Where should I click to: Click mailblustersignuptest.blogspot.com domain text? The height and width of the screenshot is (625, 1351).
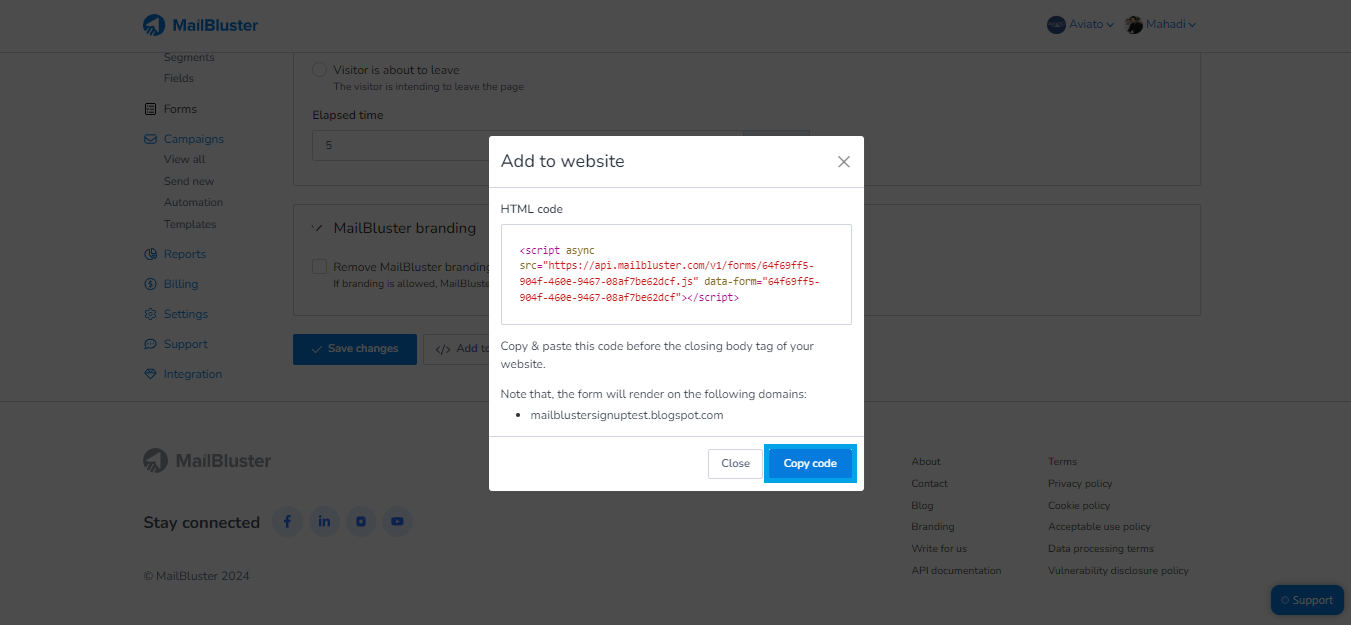click(627, 415)
